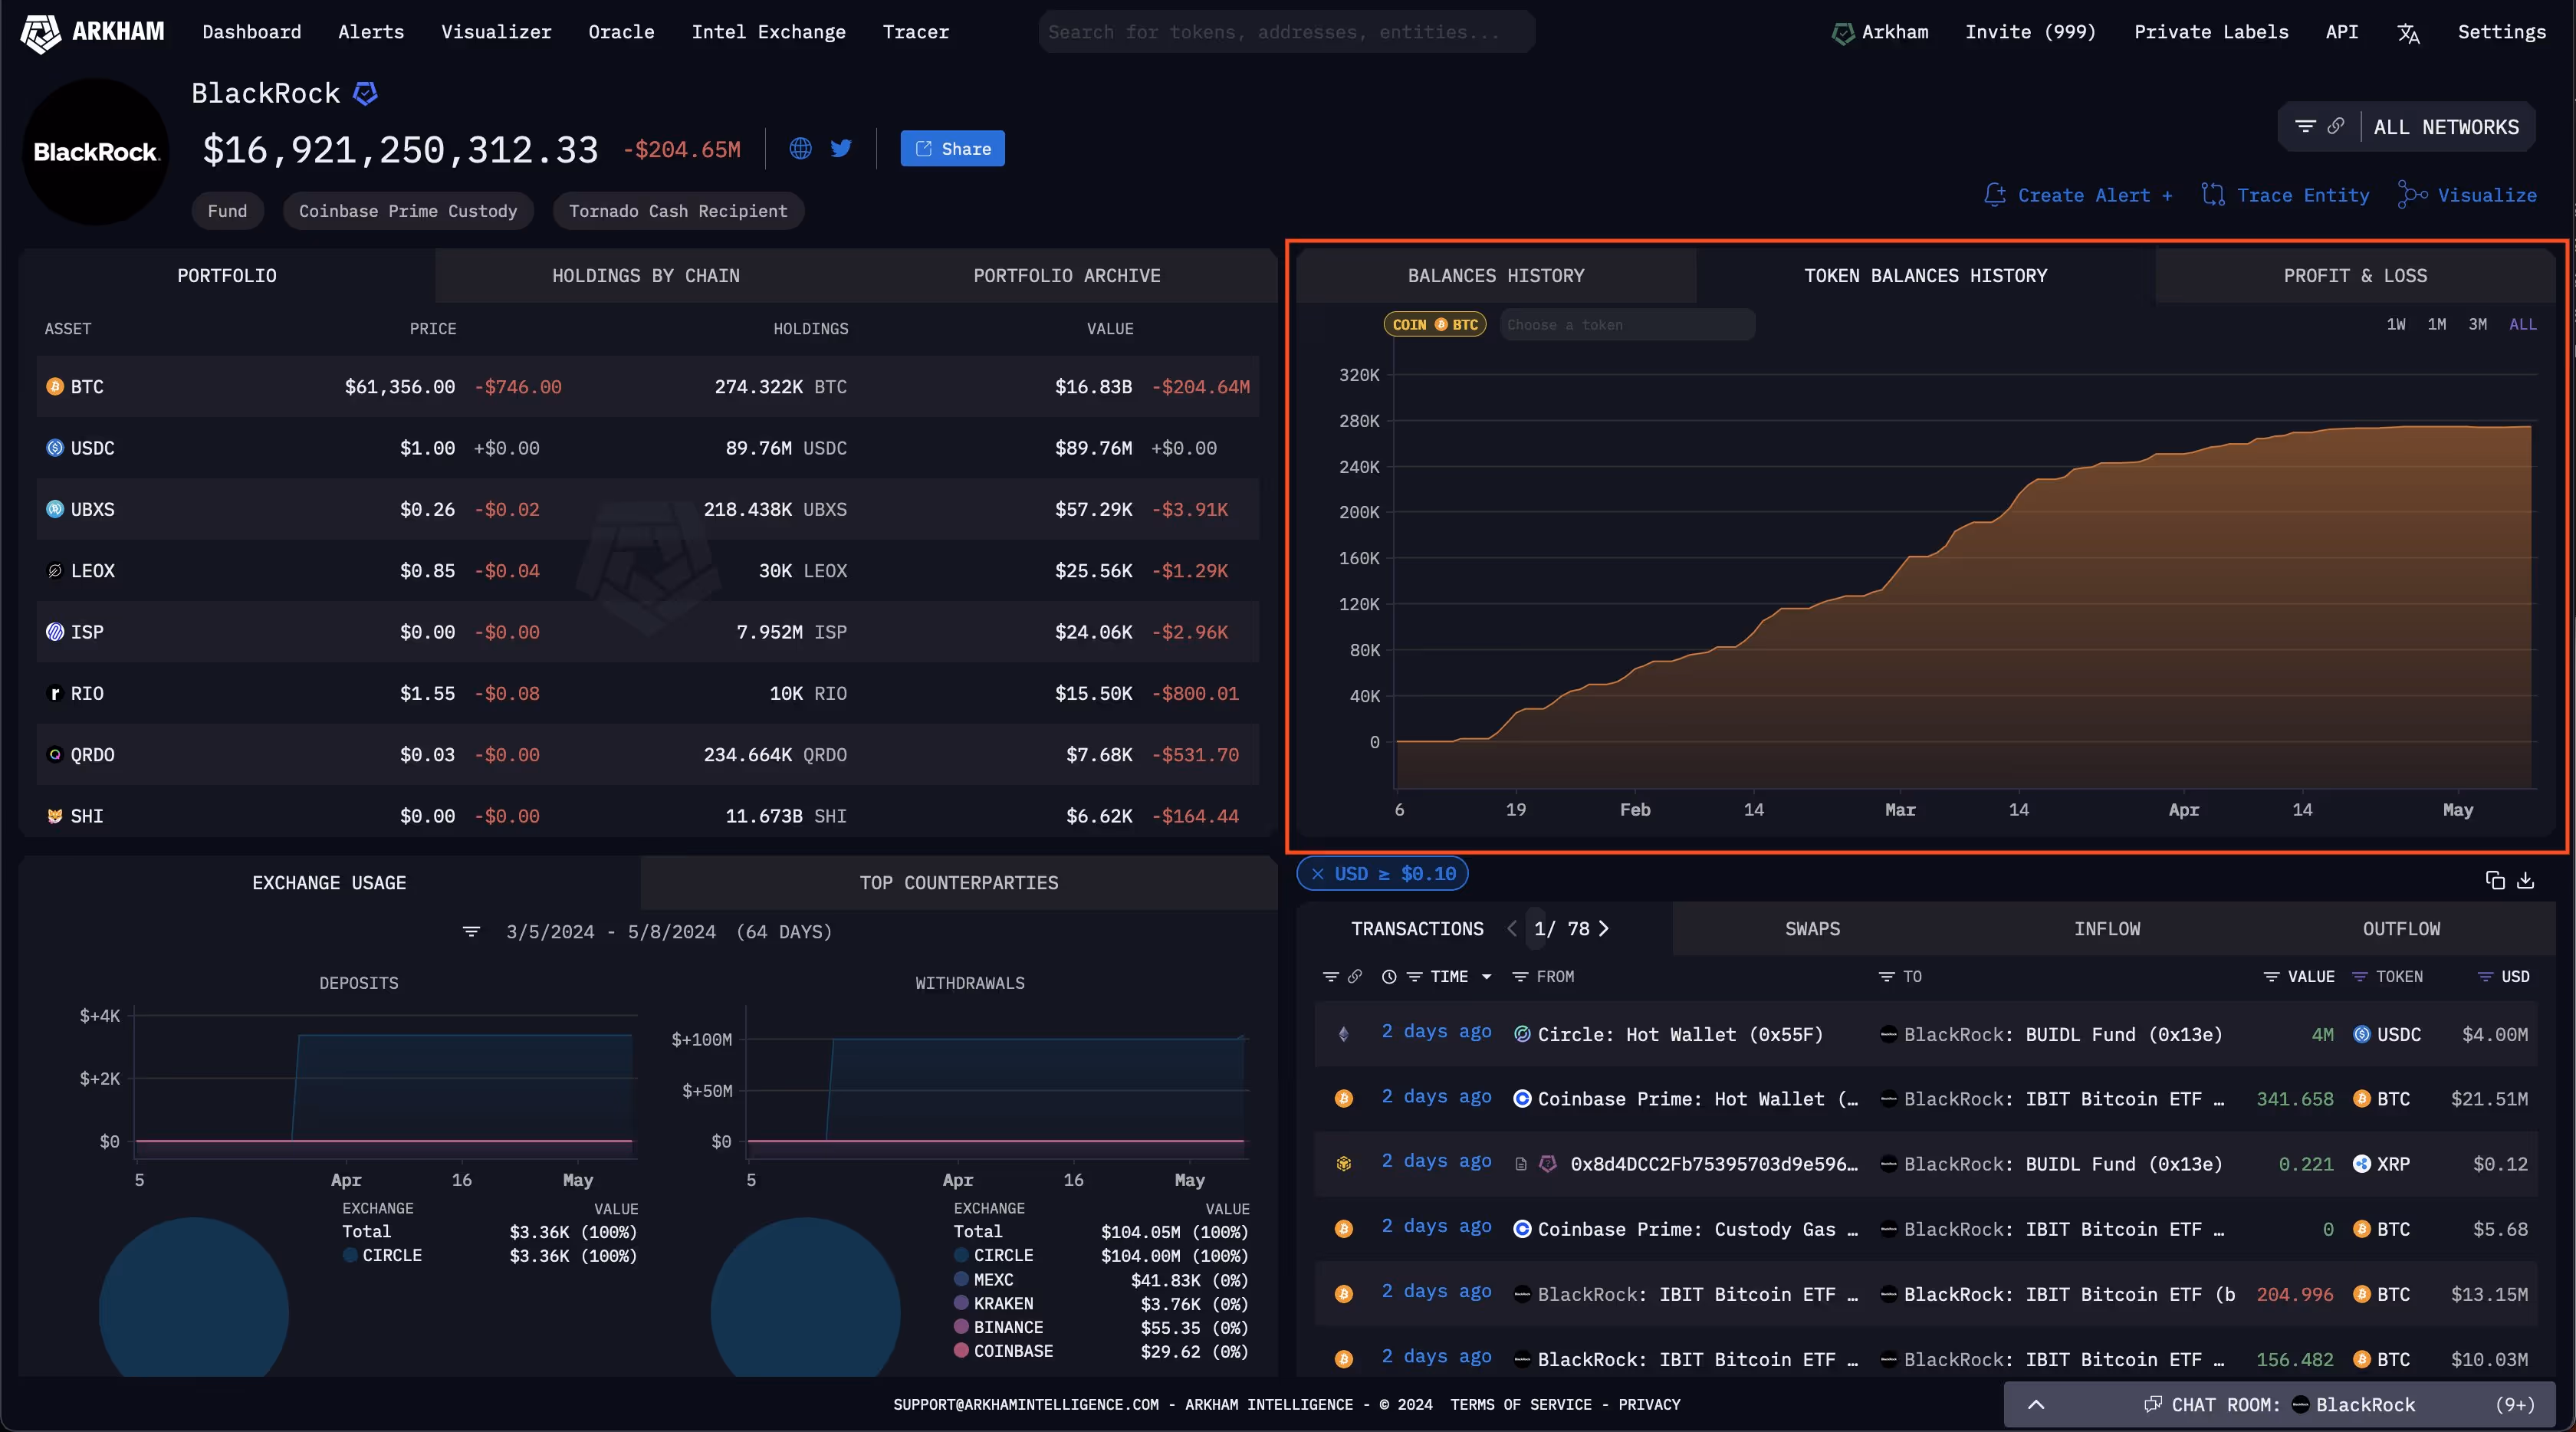Screen dimensions: 2576x1432
Task: Click the Arkham logo home icon
Action: pyautogui.click(x=41, y=33)
